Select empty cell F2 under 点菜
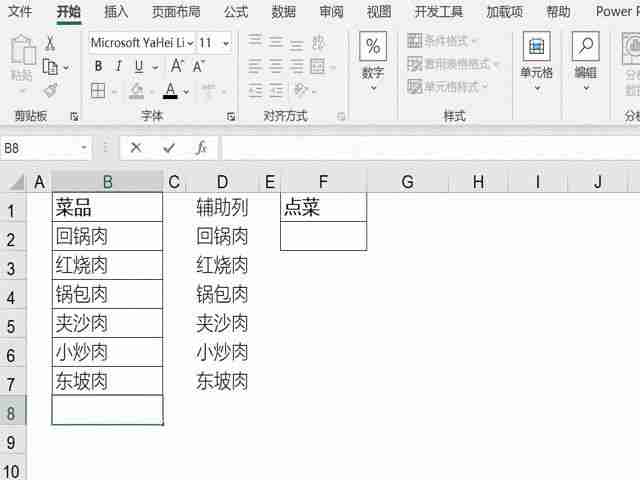 tap(323, 236)
